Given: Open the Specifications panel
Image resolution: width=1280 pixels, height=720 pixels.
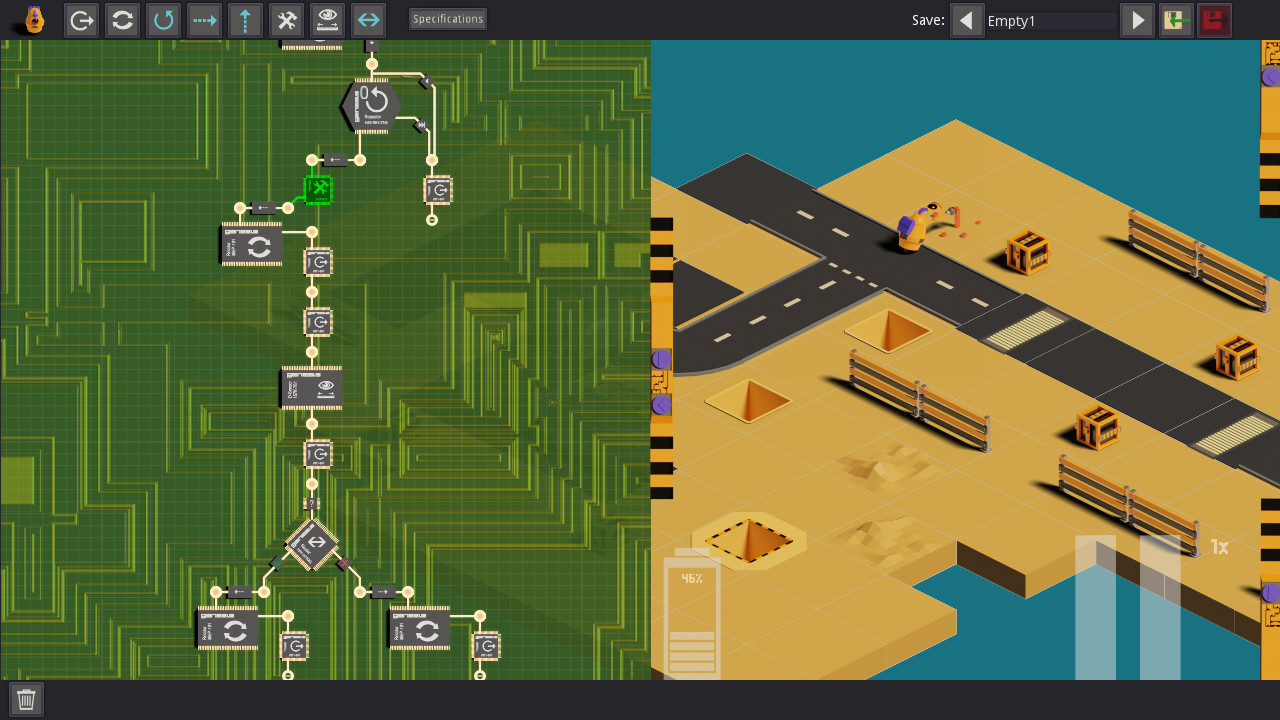Looking at the screenshot, I should (x=447, y=18).
